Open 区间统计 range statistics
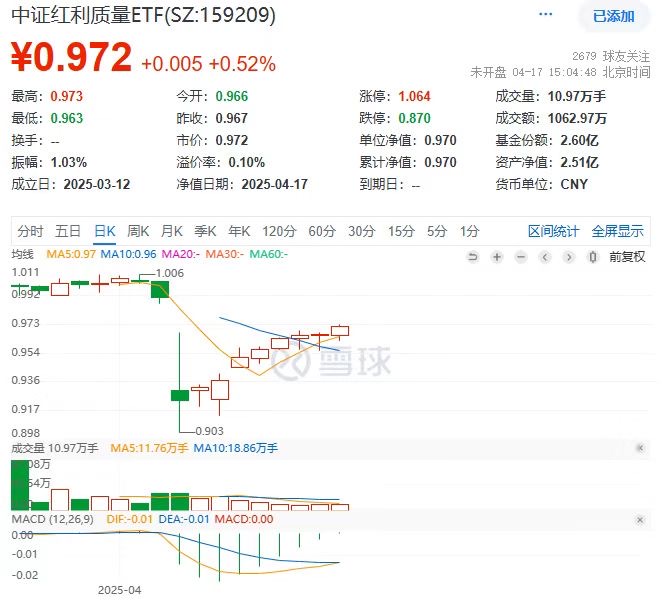The width and height of the screenshot is (664, 603). (553, 231)
